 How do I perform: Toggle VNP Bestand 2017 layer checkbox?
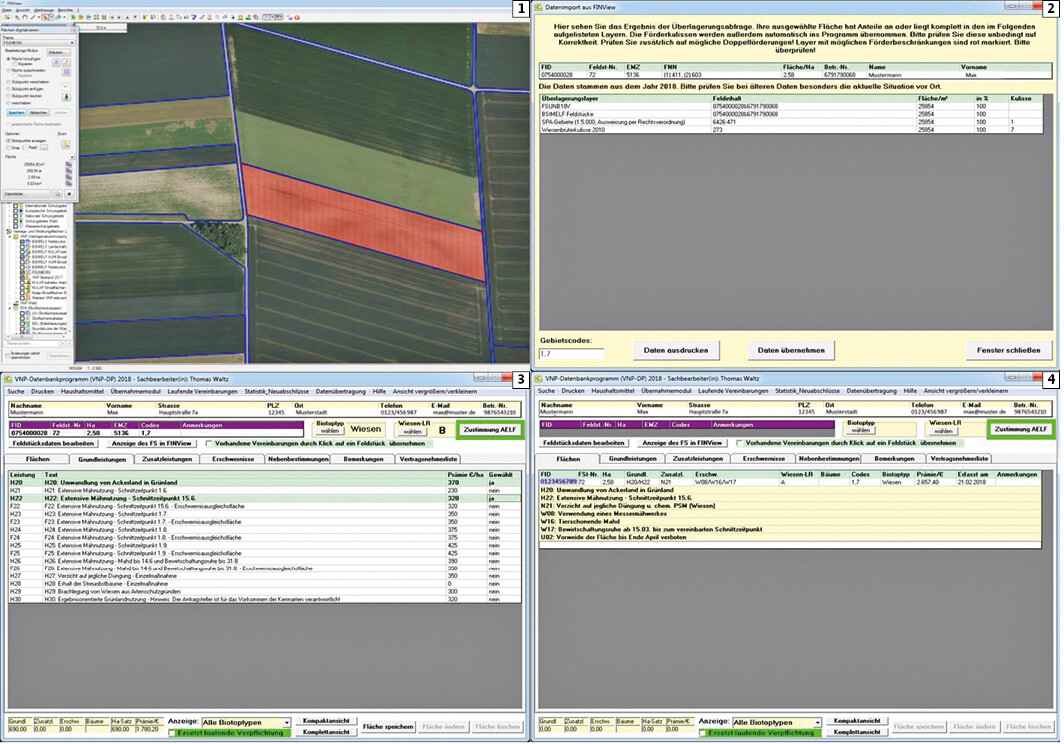click(22, 278)
